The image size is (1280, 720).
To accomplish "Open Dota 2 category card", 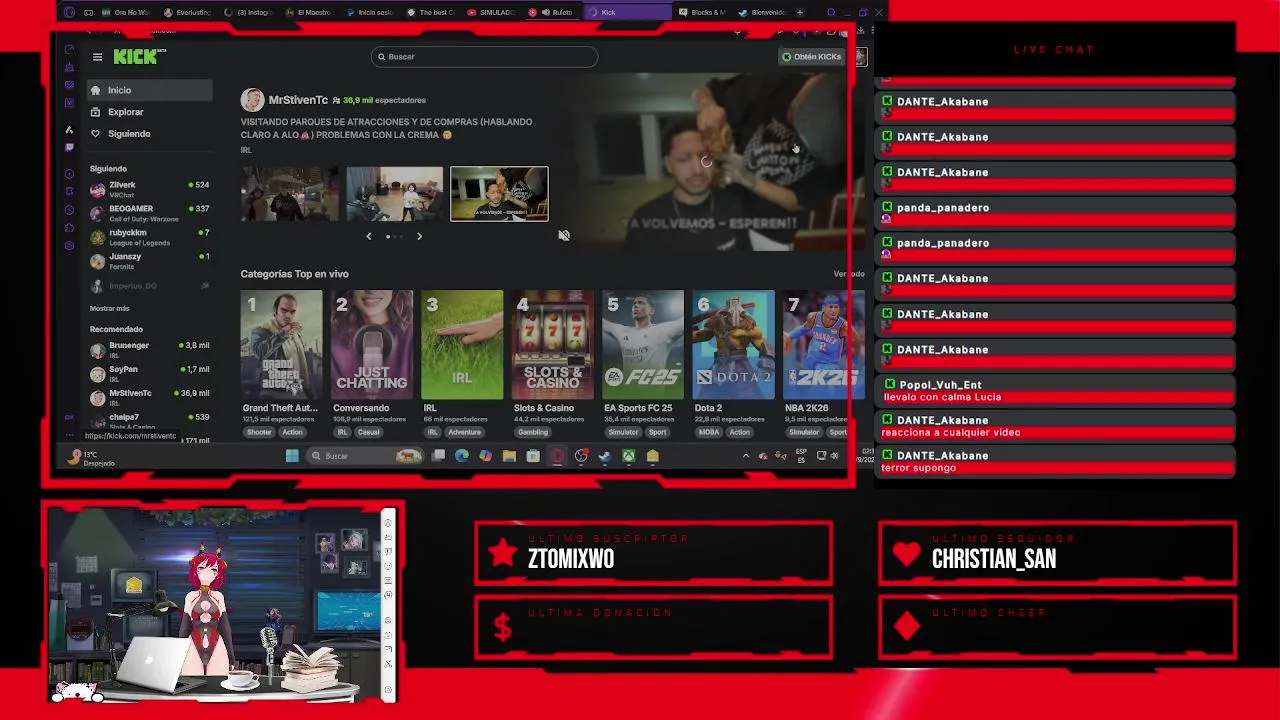I will point(733,345).
